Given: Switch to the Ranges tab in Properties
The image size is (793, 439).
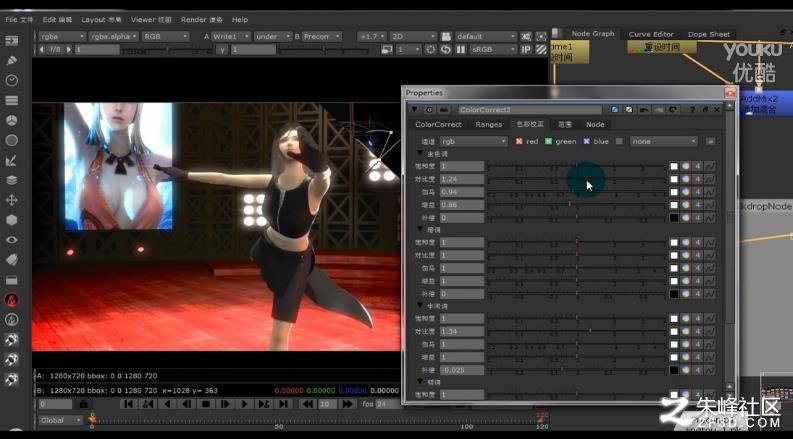Looking at the screenshot, I should click(489, 124).
